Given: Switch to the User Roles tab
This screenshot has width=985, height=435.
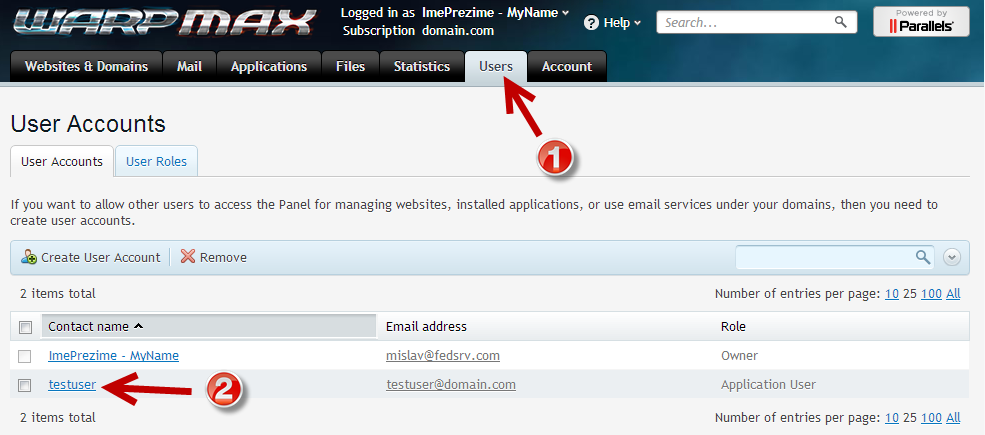Looking at the screenshot, I should [x=156, y=161].
